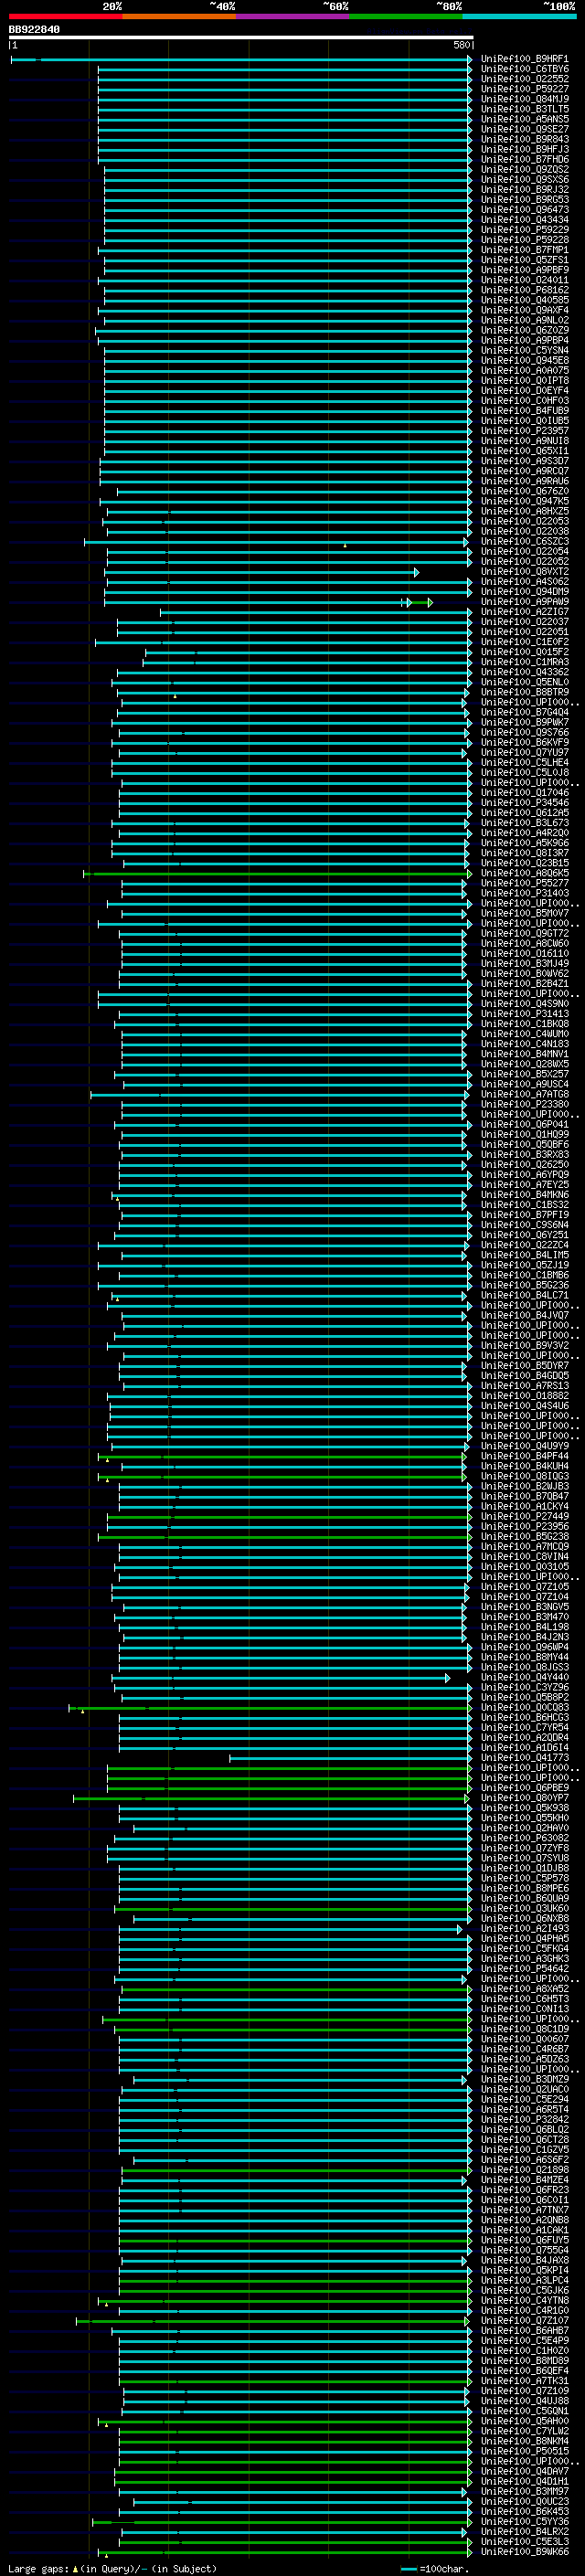Select the UniRef100_B9R843 label
The width and height of the screenshot is (585, 2576).
(524, 139)
